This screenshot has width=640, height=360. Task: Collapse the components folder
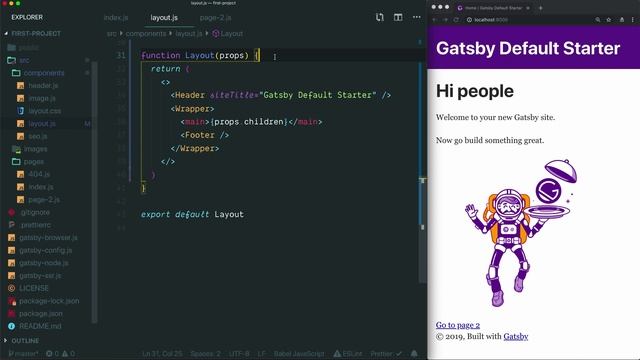[38, 73]
